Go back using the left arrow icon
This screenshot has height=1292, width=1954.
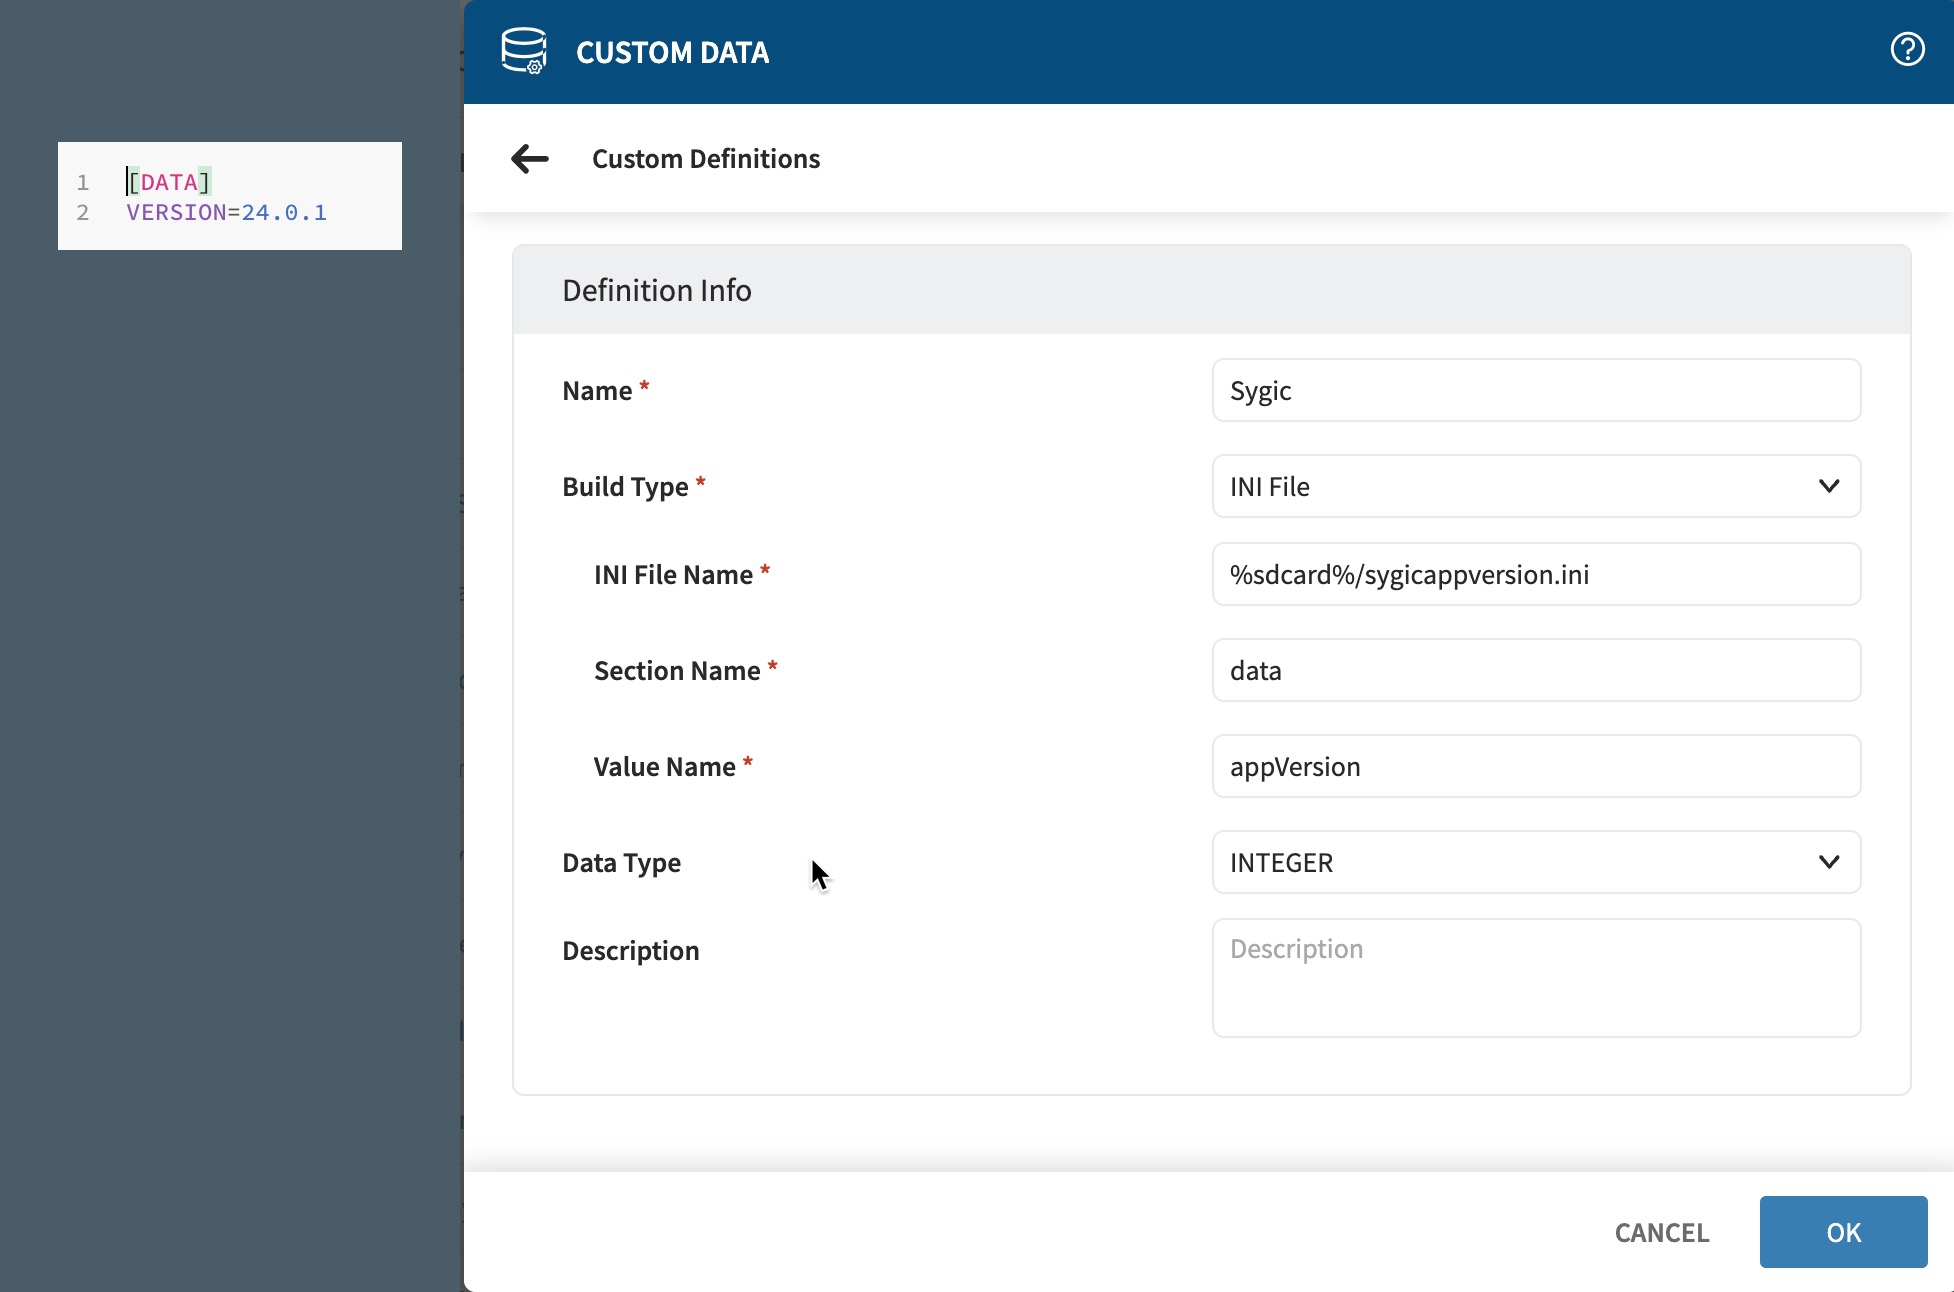tap(529, 158)
